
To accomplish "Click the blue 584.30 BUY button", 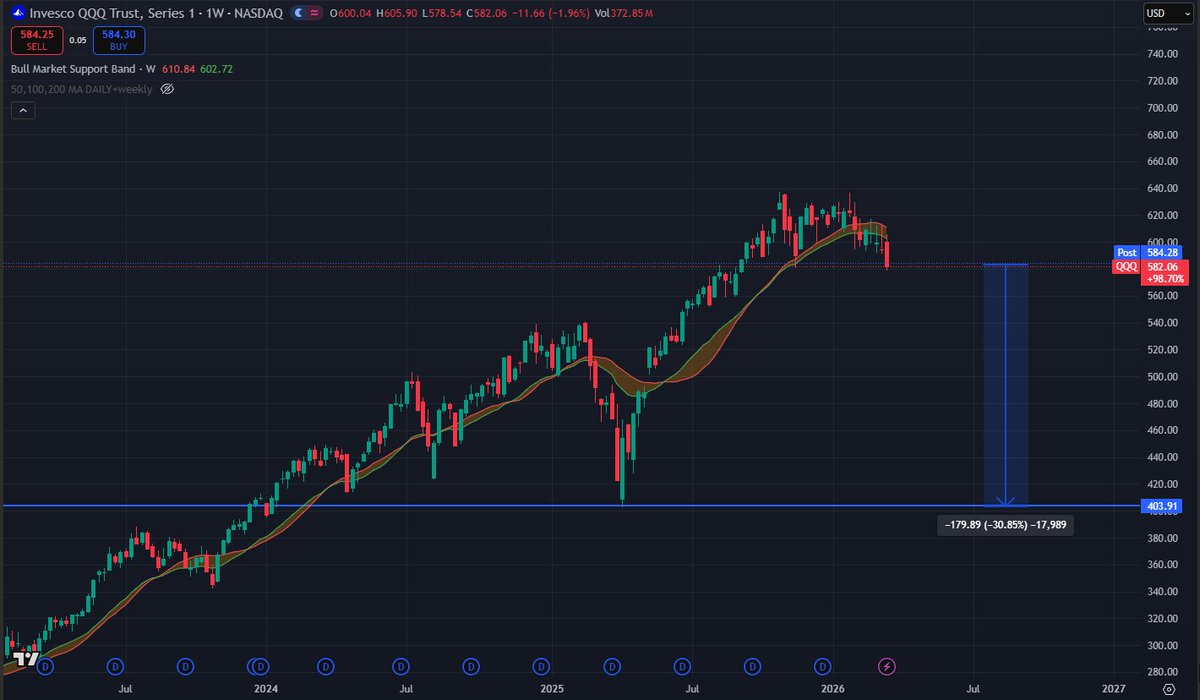I will coord(119,40).
